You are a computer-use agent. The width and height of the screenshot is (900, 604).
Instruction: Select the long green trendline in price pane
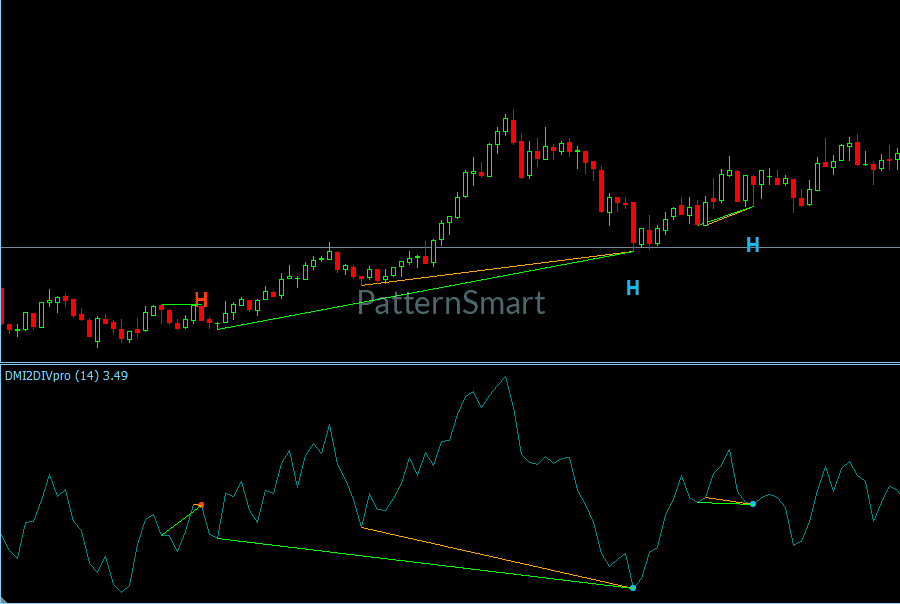(x=425, y=291)
